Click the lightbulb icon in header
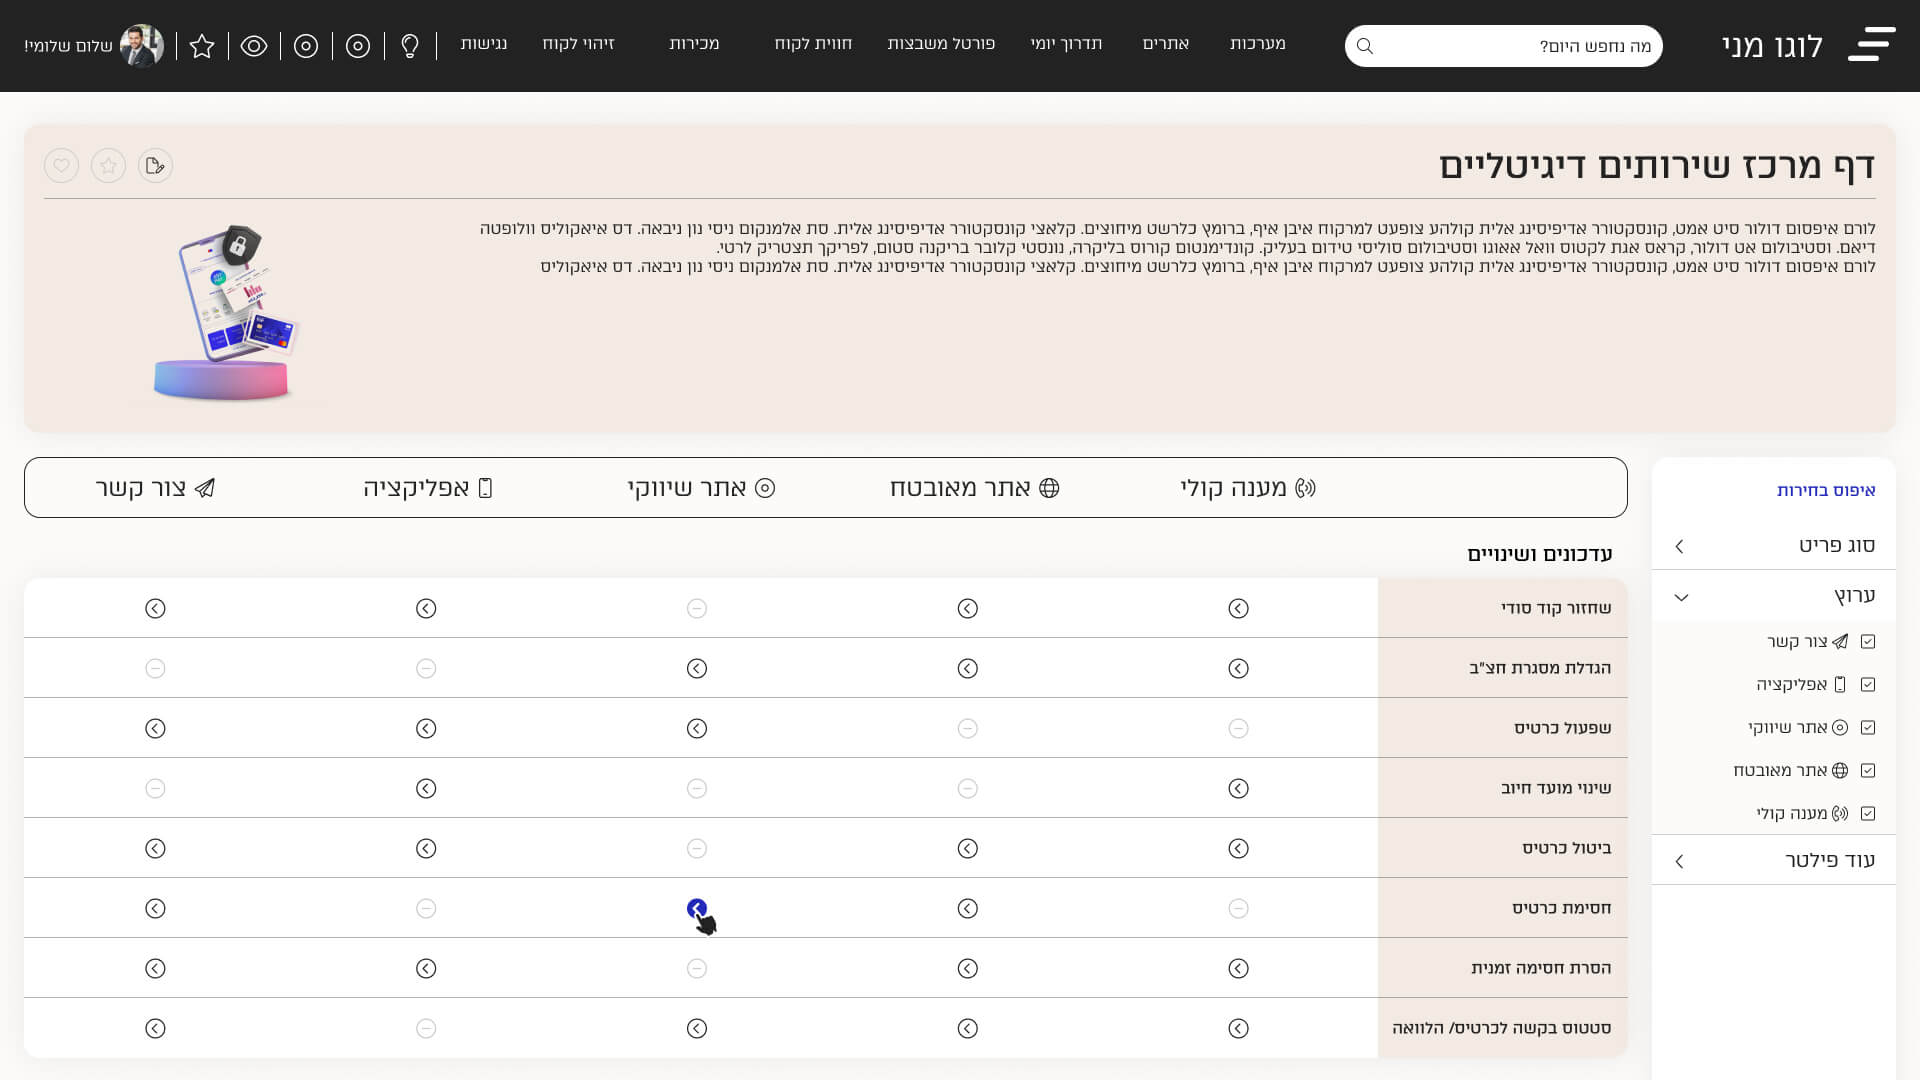The height and width of the screenshot is (1080, 1920). click(410, 46)
